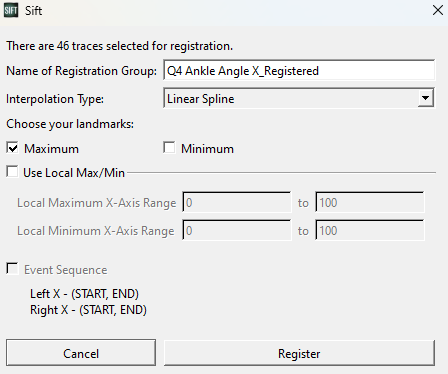The image size is (448, 374).
Task: Enable the Minimum landmark checkbox
Action: pyautogui.click(x=169, y=148)
